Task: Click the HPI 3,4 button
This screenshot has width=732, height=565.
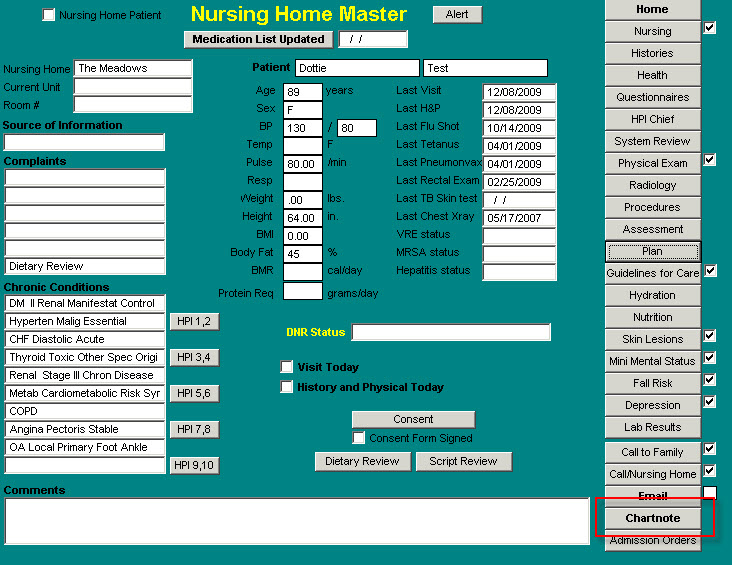Action: point(194,357)
